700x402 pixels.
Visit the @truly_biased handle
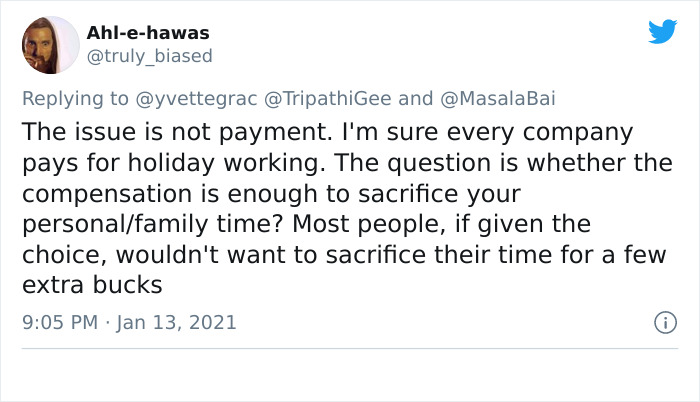(x=150, y=56)
